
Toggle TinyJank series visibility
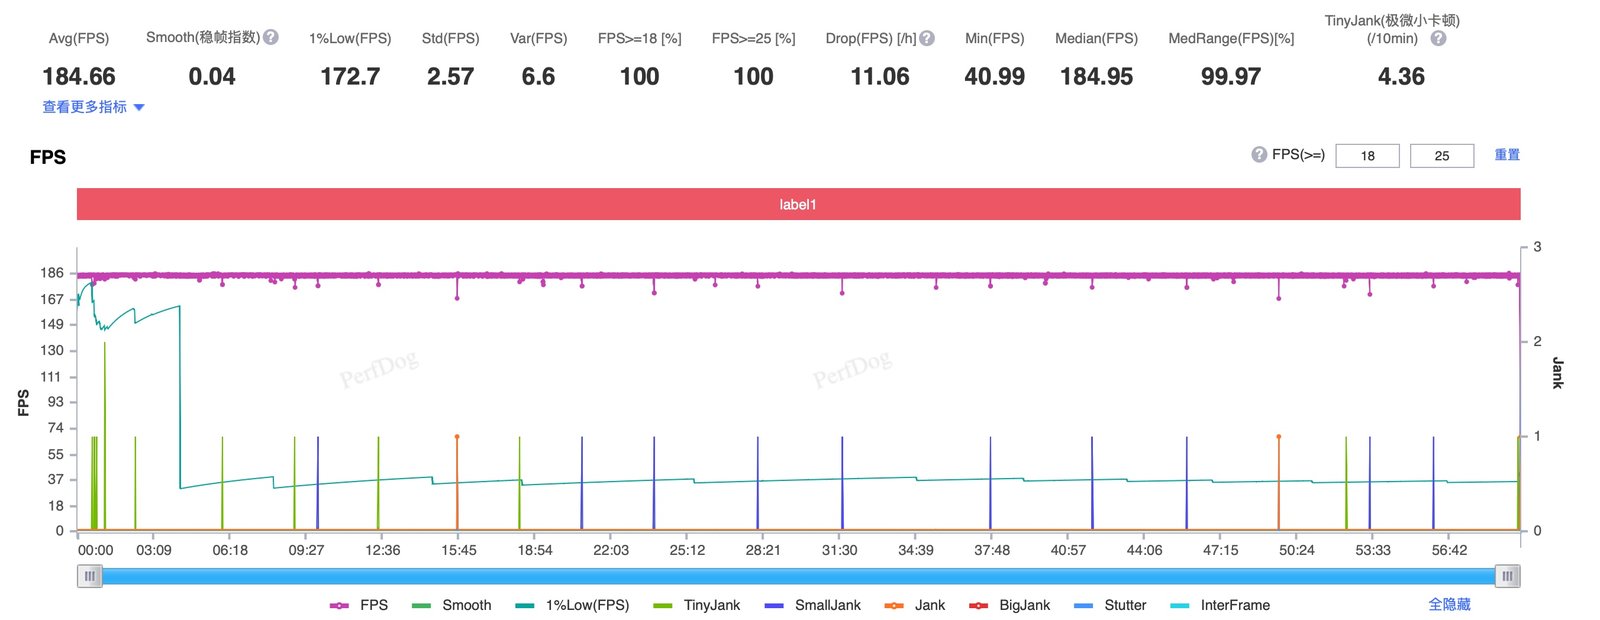point(696,605)
